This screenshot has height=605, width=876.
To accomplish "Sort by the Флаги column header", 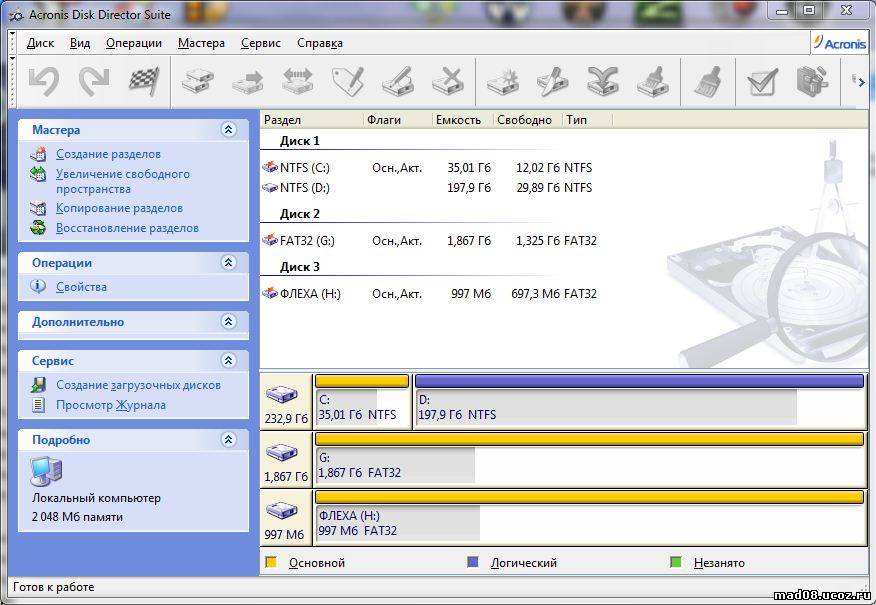I will click(x=398, y=120).
